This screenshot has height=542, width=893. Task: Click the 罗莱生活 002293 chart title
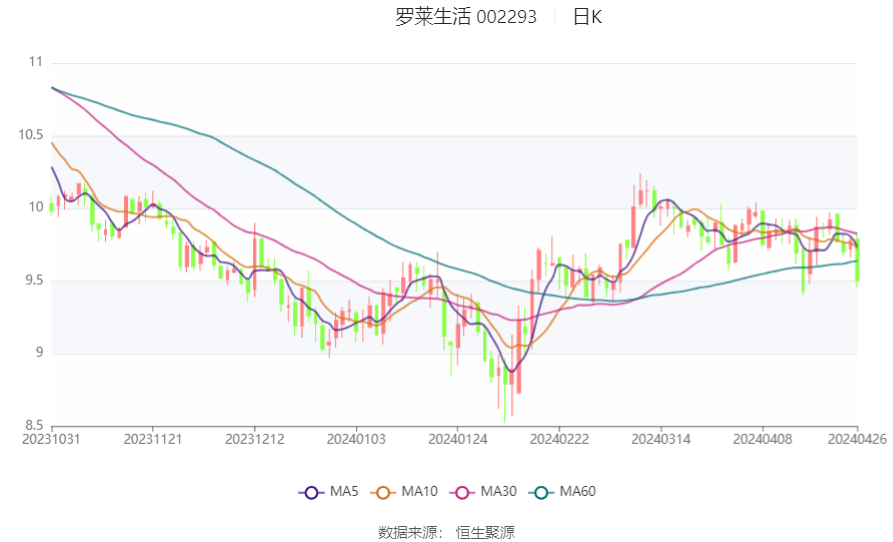(466, 17)
